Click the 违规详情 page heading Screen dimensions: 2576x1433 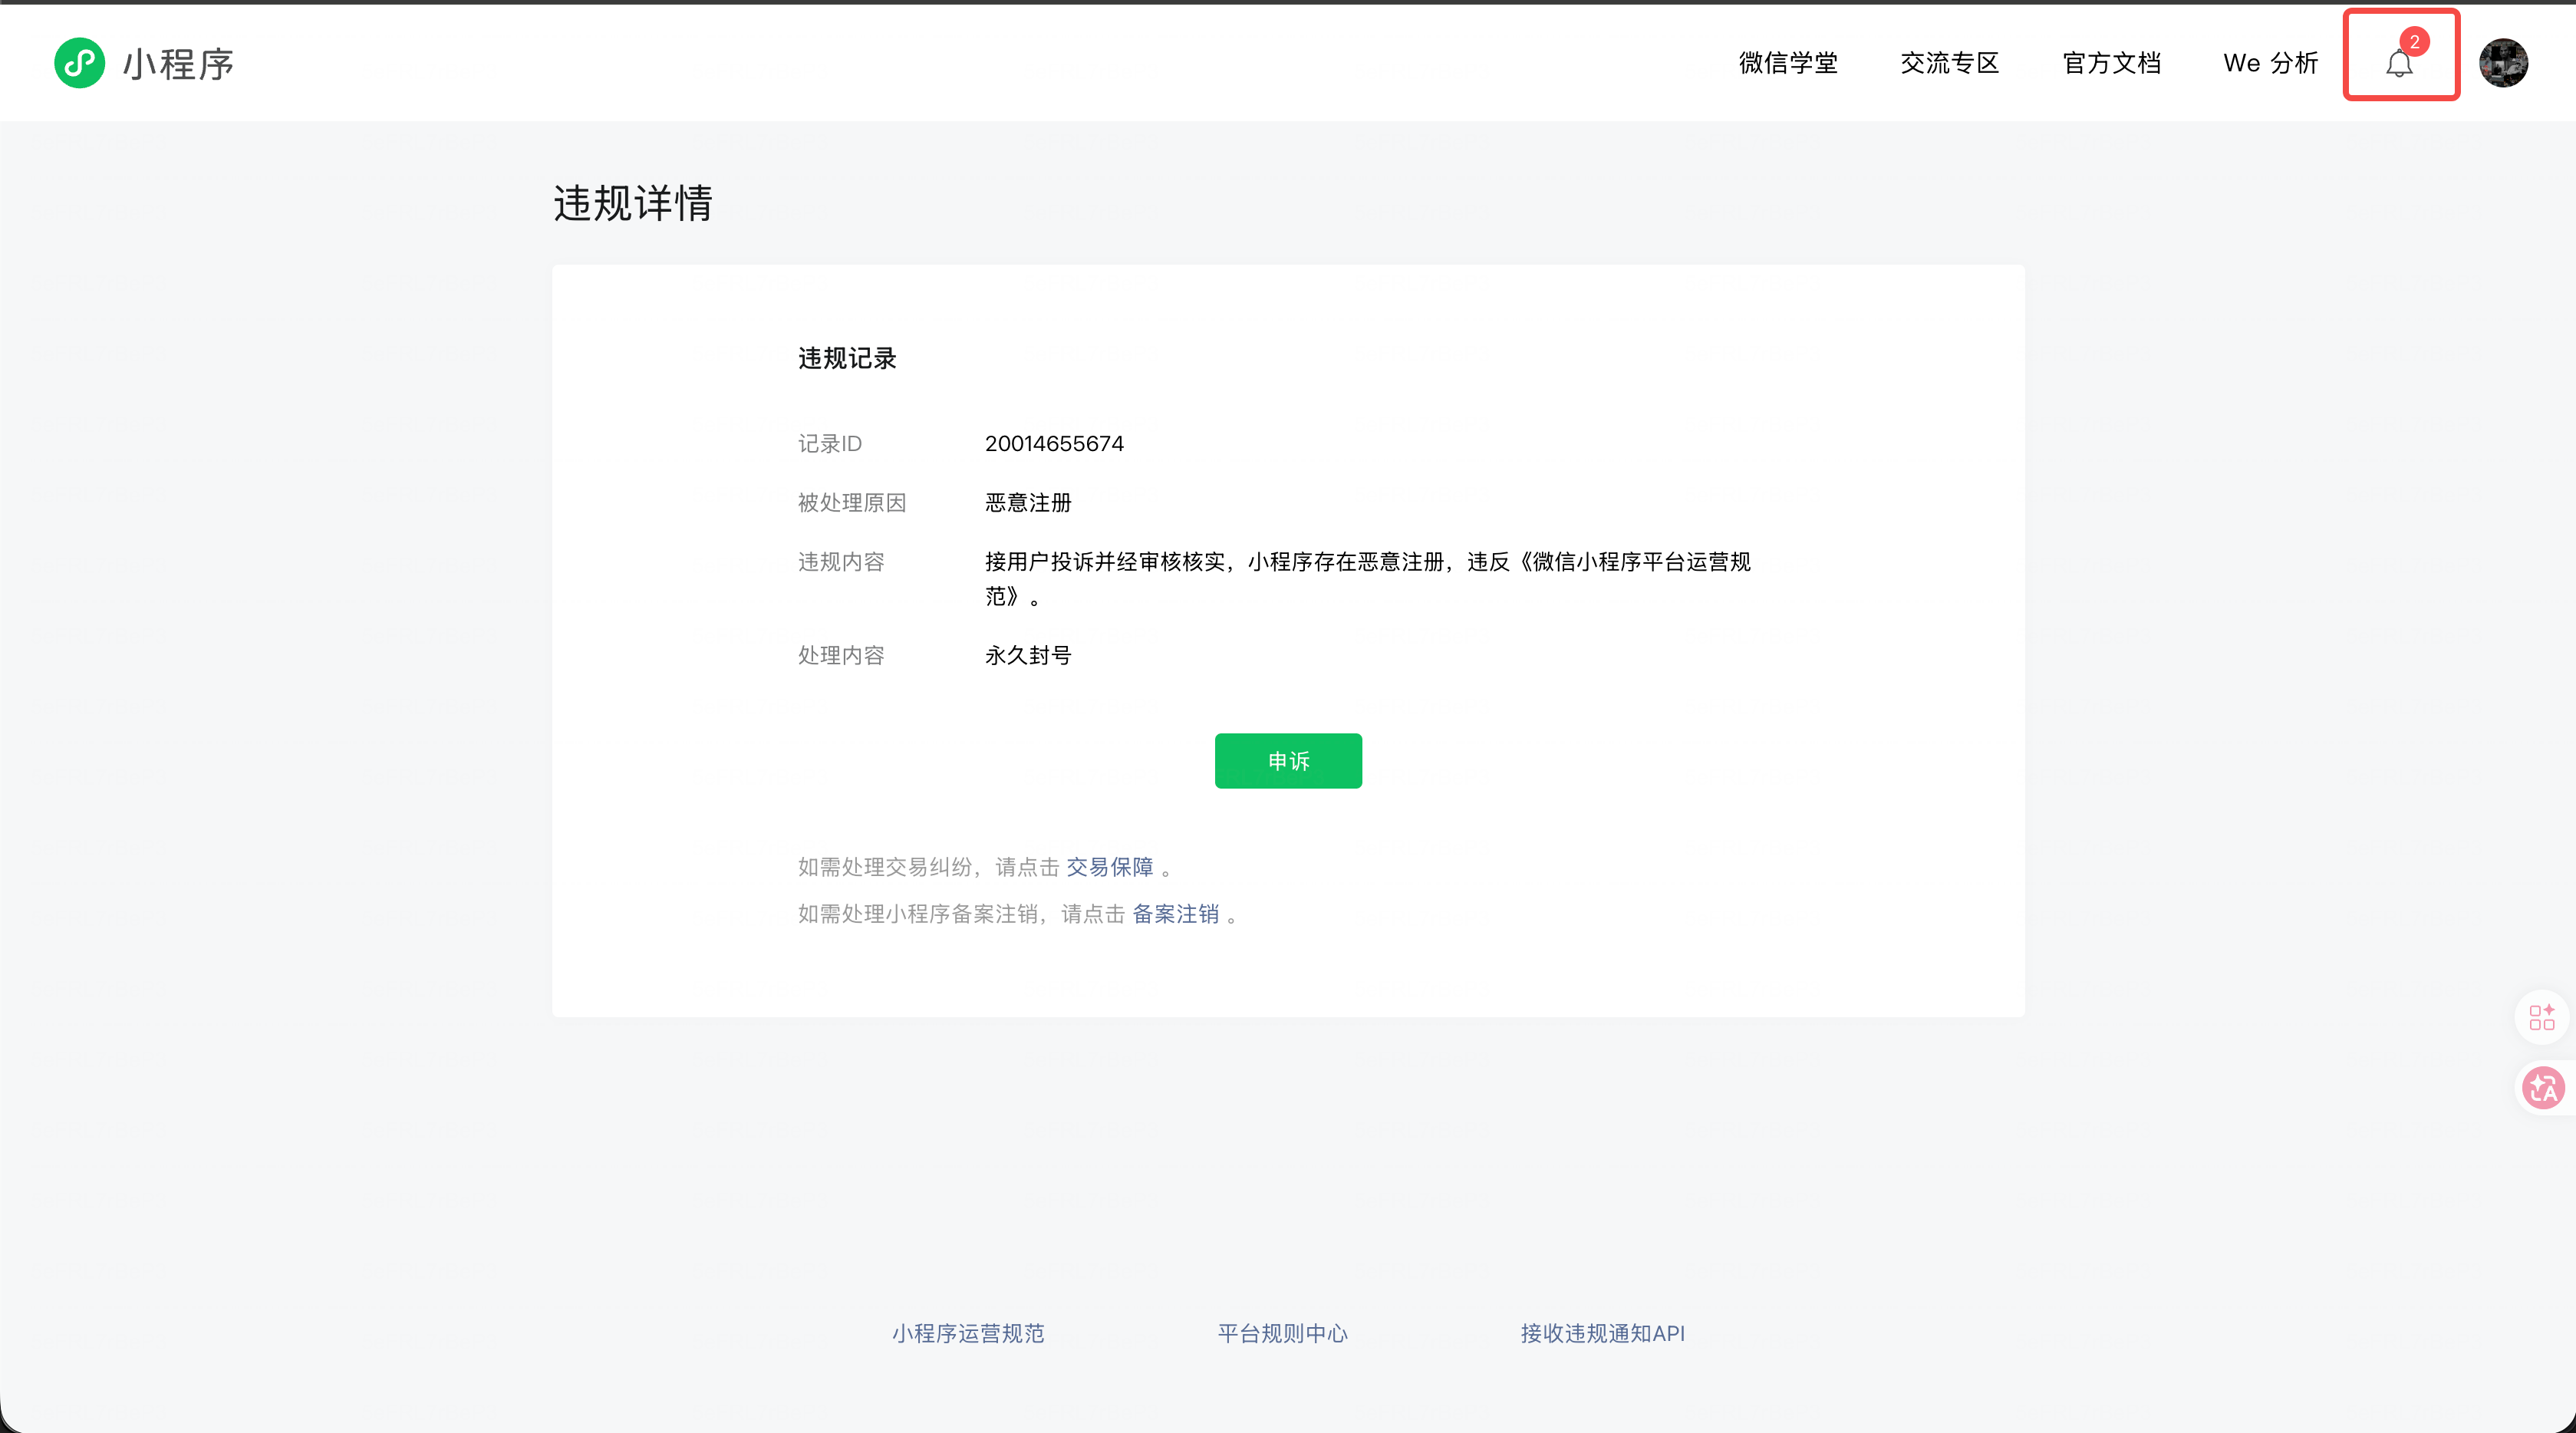[x=633, y=203]
